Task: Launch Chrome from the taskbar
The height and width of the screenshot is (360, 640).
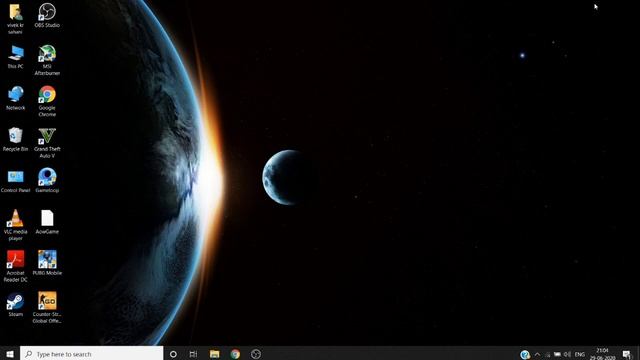Action: tap(235, 354)
